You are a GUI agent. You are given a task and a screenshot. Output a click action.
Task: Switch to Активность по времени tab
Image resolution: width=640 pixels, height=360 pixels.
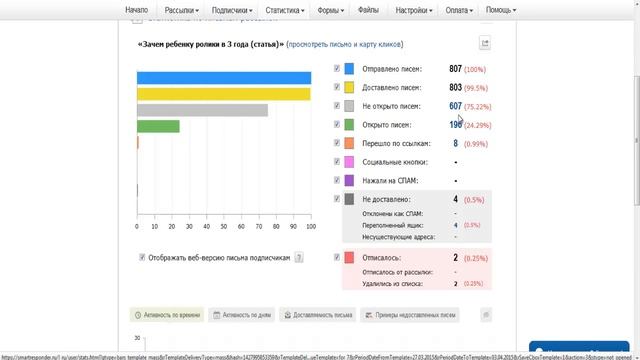(x=167, y=315)
